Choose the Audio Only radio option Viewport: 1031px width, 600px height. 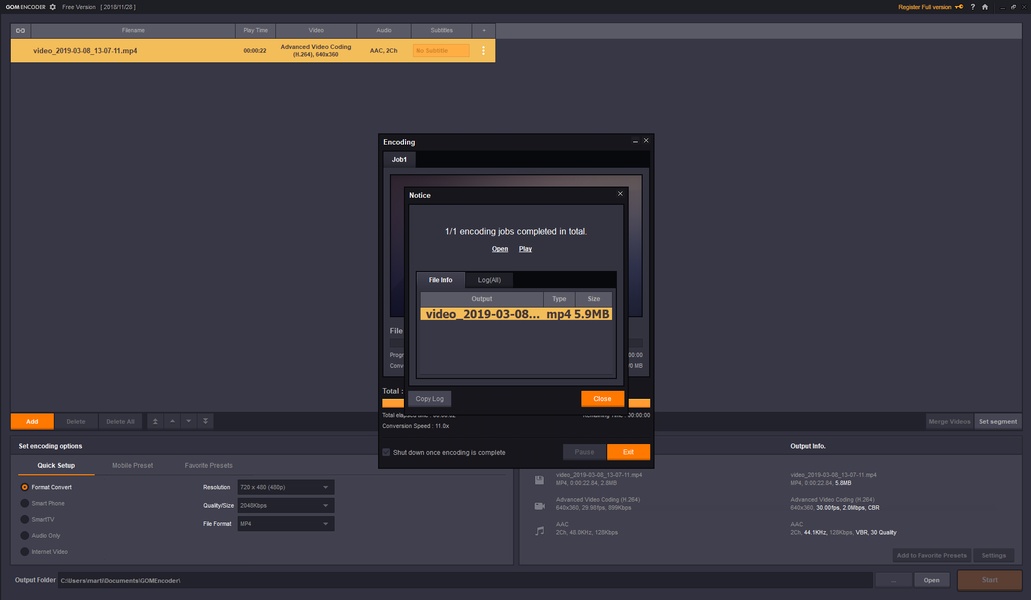tap(25, 535)
